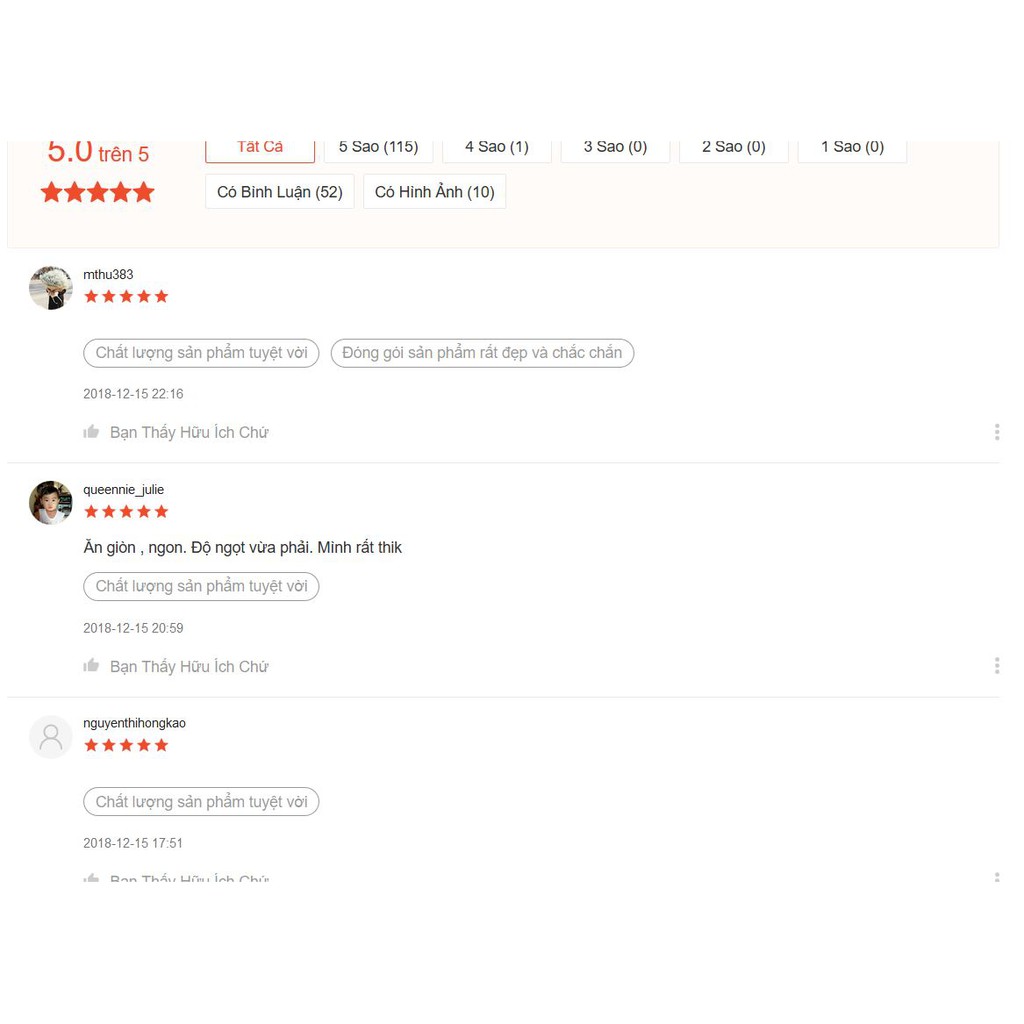1024x1024 pixels.
Task: Open queennie_julie's profile avatar
Action: 51,503
